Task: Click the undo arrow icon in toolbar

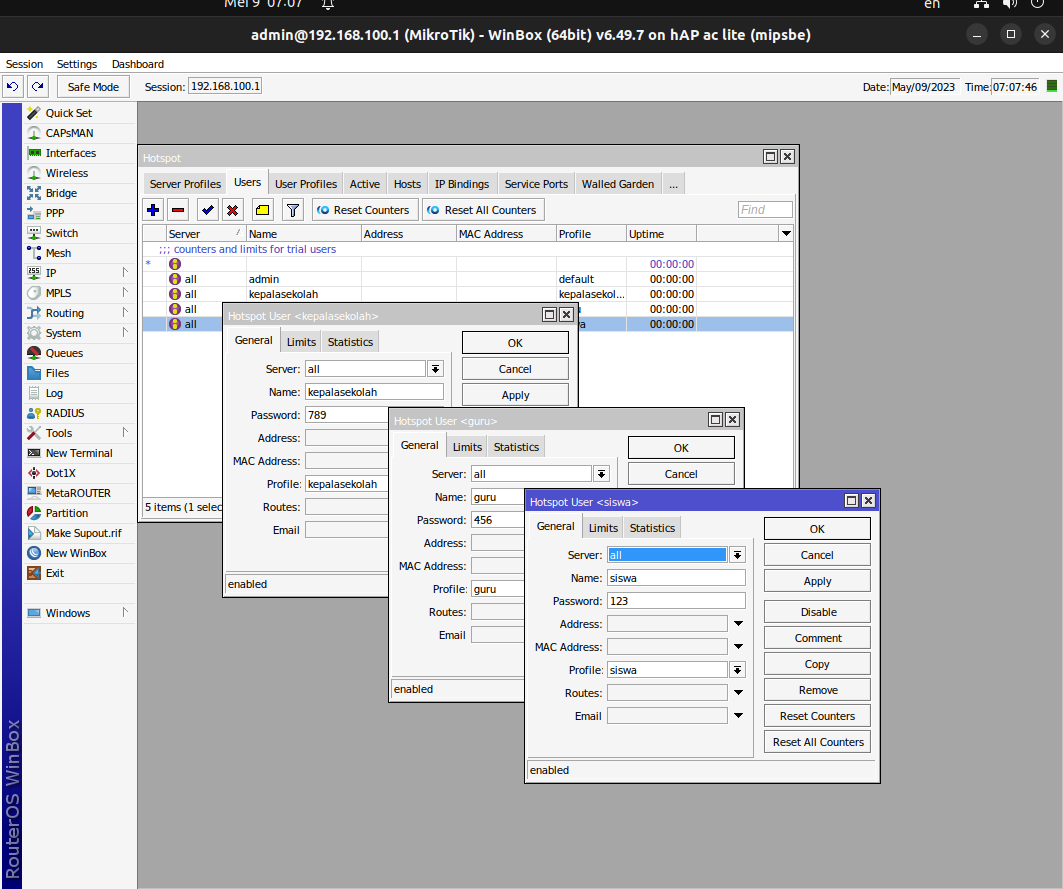Action: [13, 86]
